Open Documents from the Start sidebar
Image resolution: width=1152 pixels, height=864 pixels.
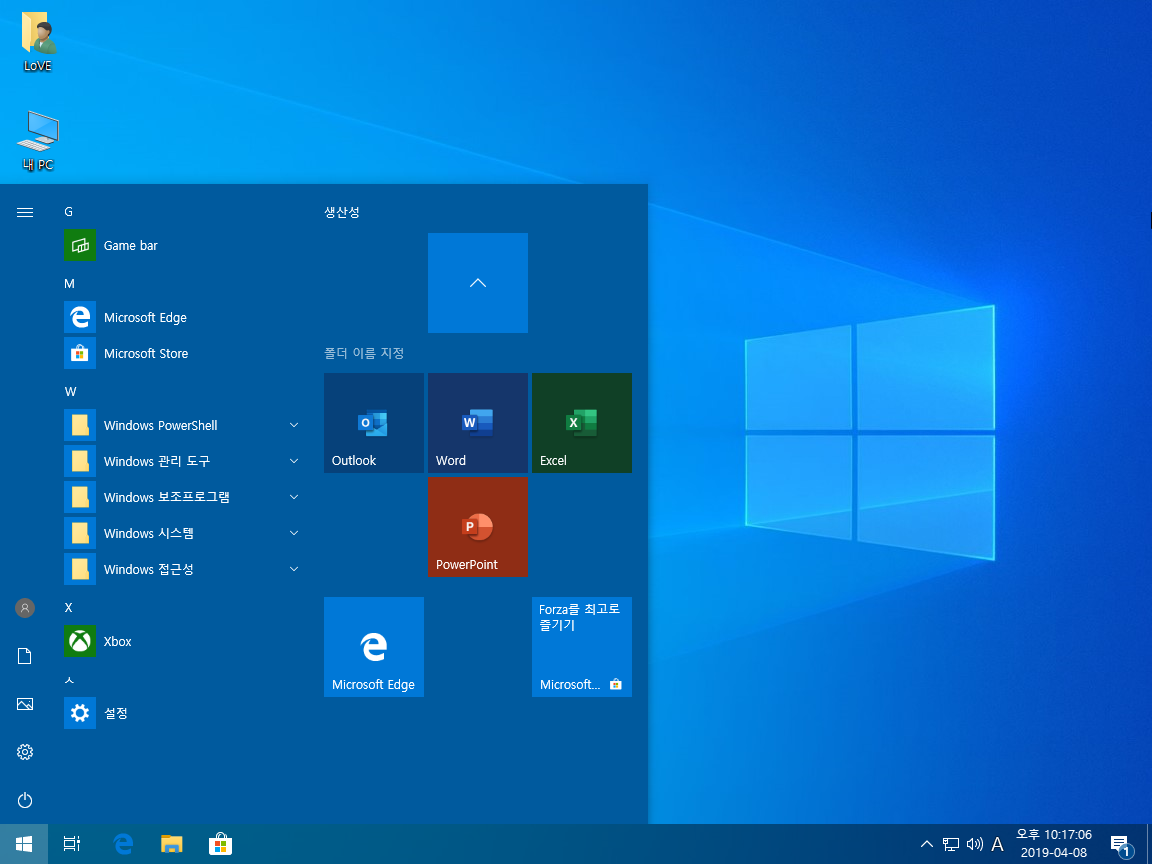[x=25, y=656]
